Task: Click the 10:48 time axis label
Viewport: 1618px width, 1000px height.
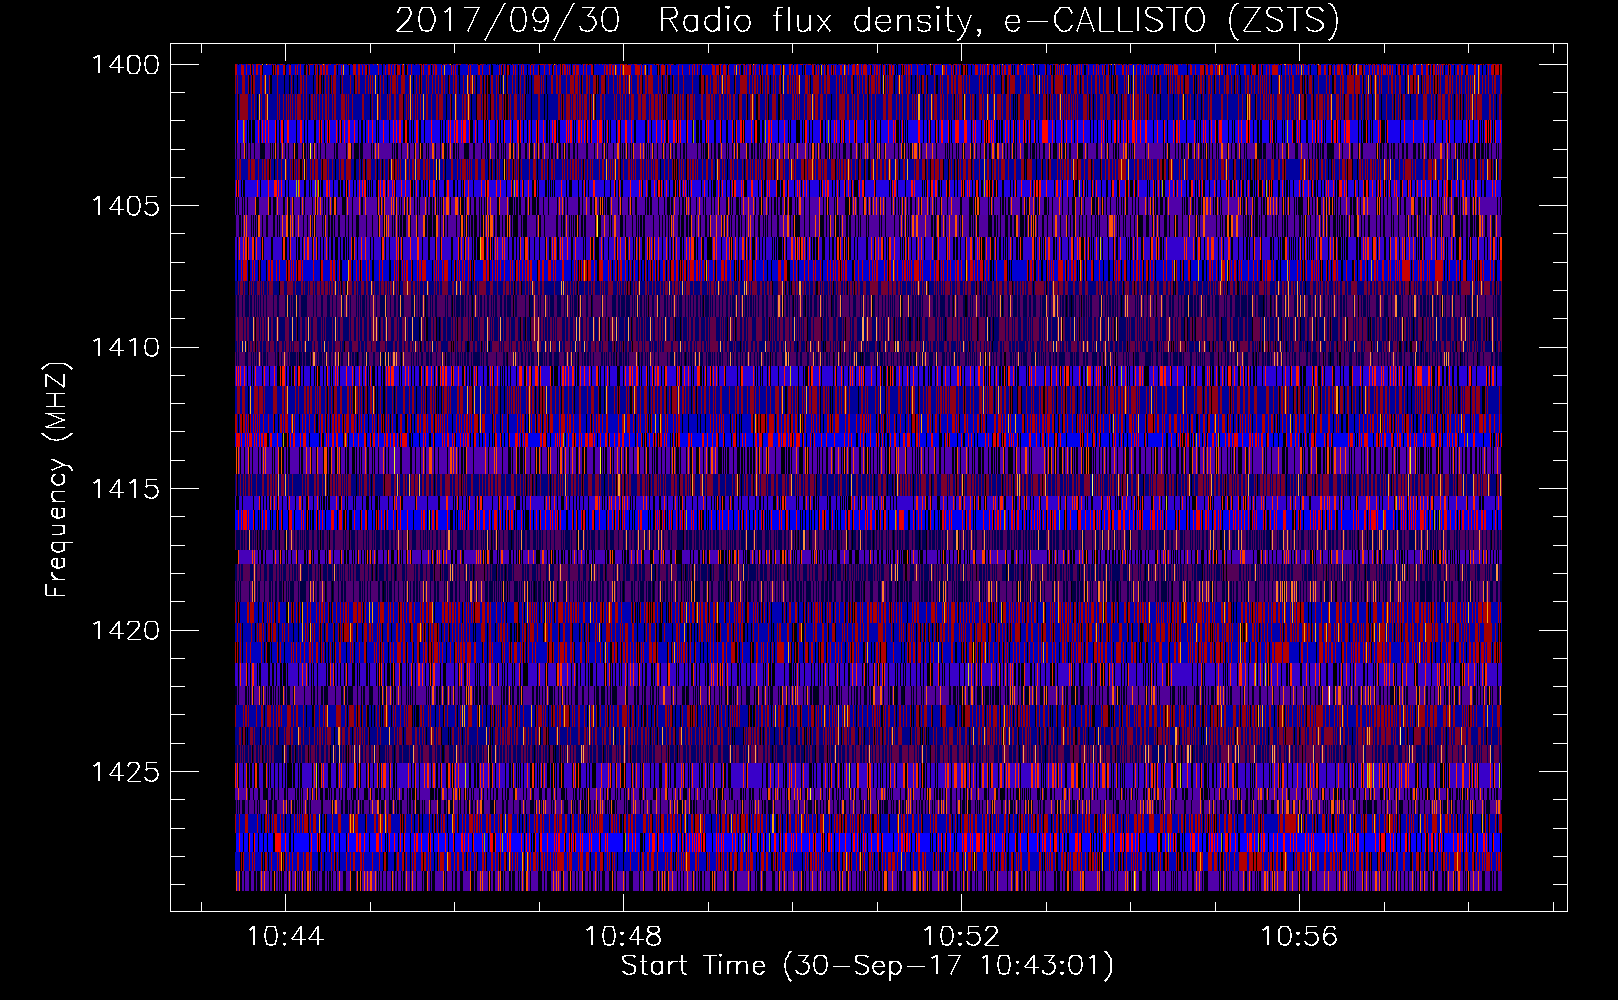Action: (624, 937)
